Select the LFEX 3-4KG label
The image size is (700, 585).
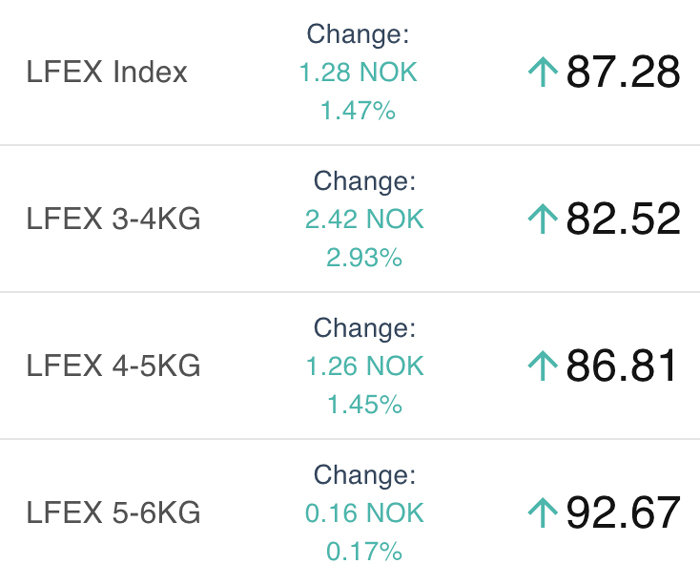(x=113, y=219)
